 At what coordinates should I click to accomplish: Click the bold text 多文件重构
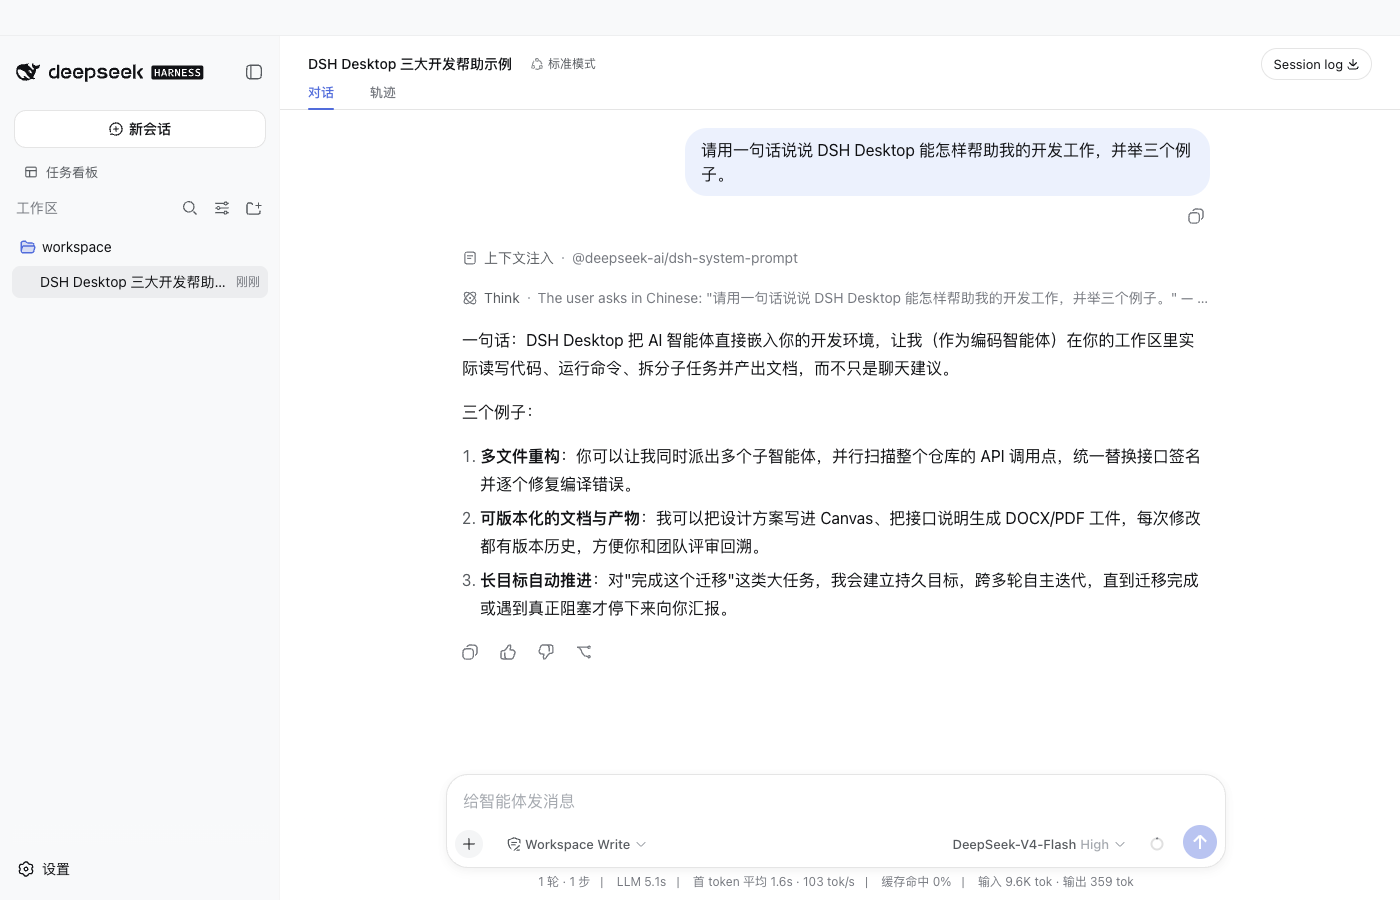coord(520,456)
